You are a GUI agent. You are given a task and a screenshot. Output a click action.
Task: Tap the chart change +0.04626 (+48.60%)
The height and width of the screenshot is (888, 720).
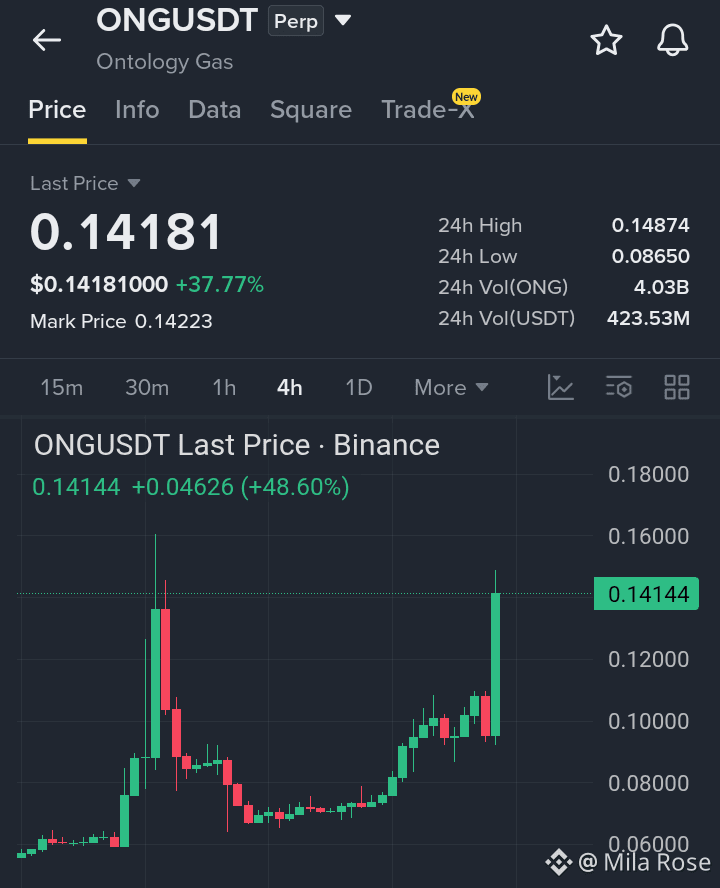240,487
